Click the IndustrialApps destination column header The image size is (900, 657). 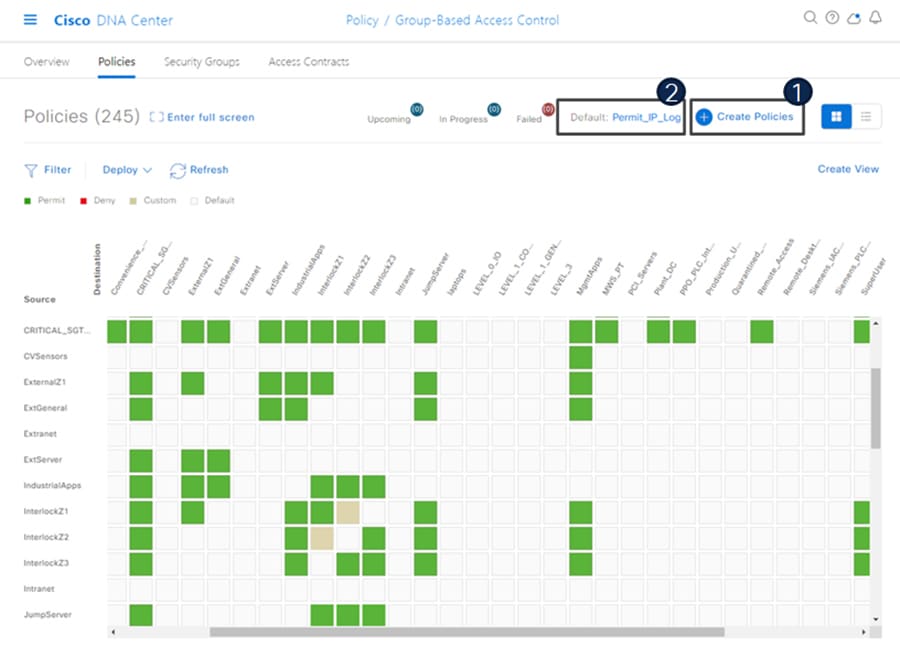pos(308,270)
